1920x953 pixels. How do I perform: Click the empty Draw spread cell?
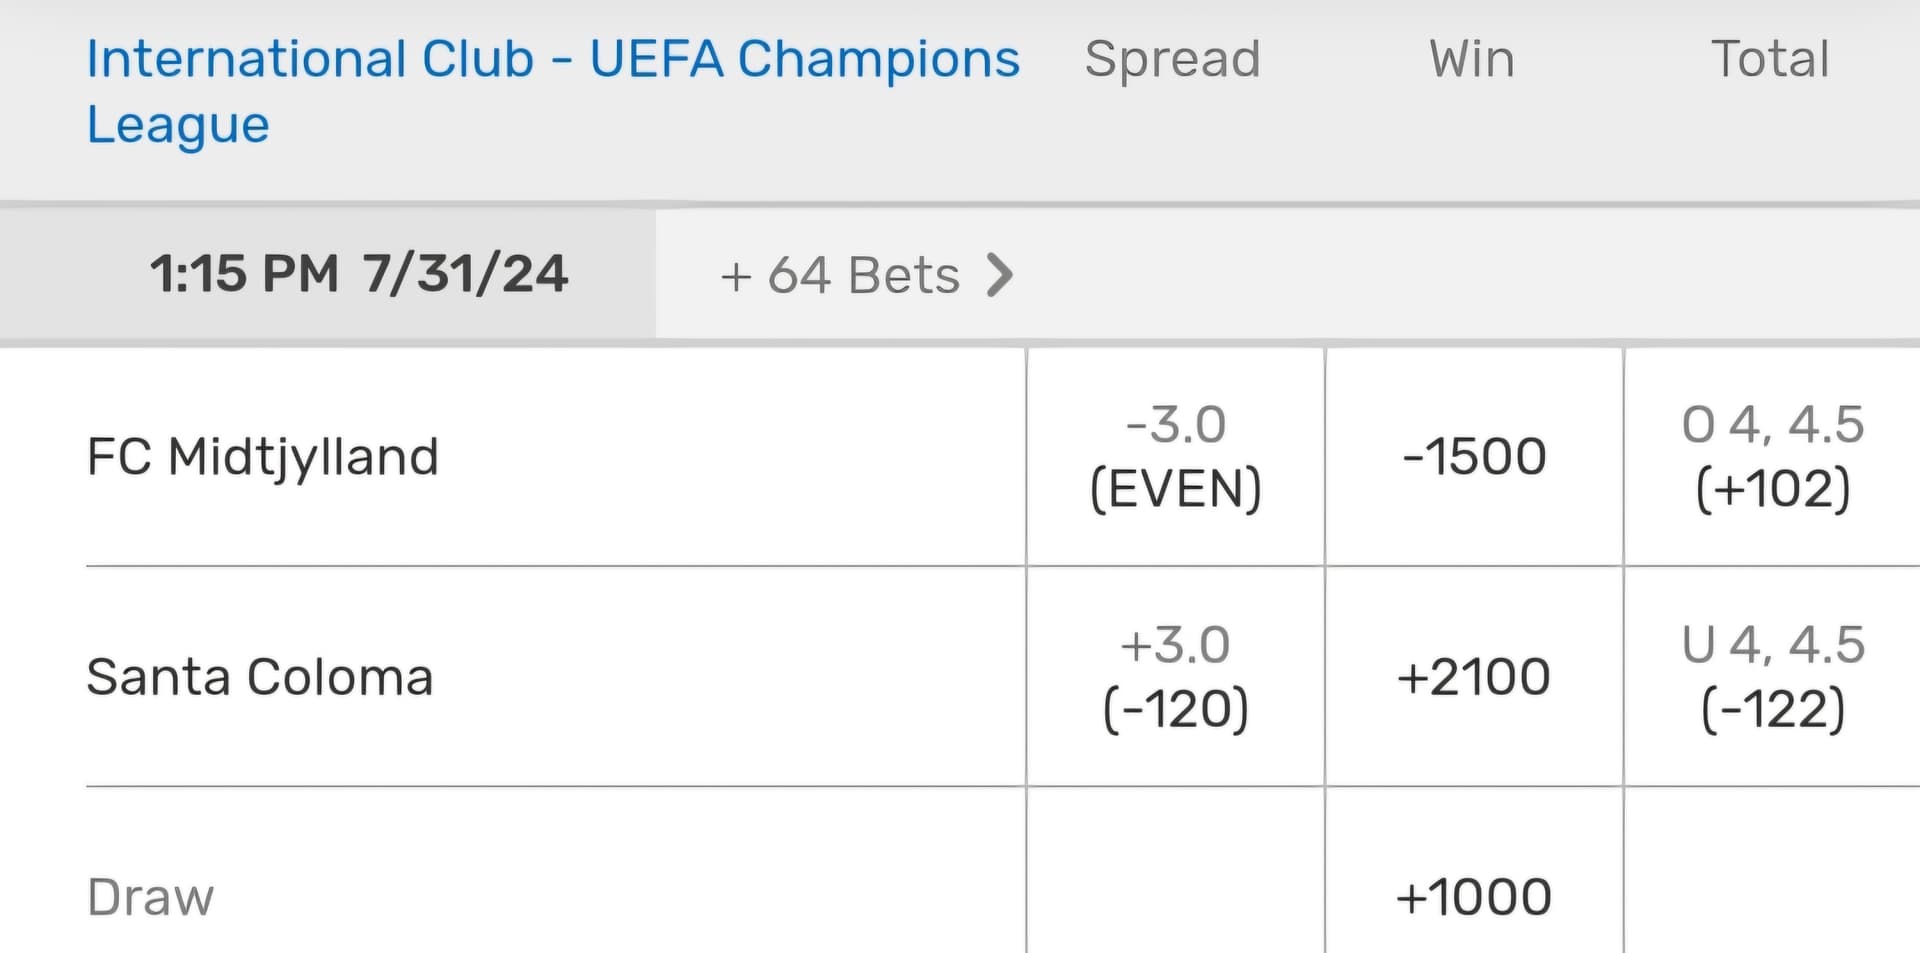coord(1175,880)
